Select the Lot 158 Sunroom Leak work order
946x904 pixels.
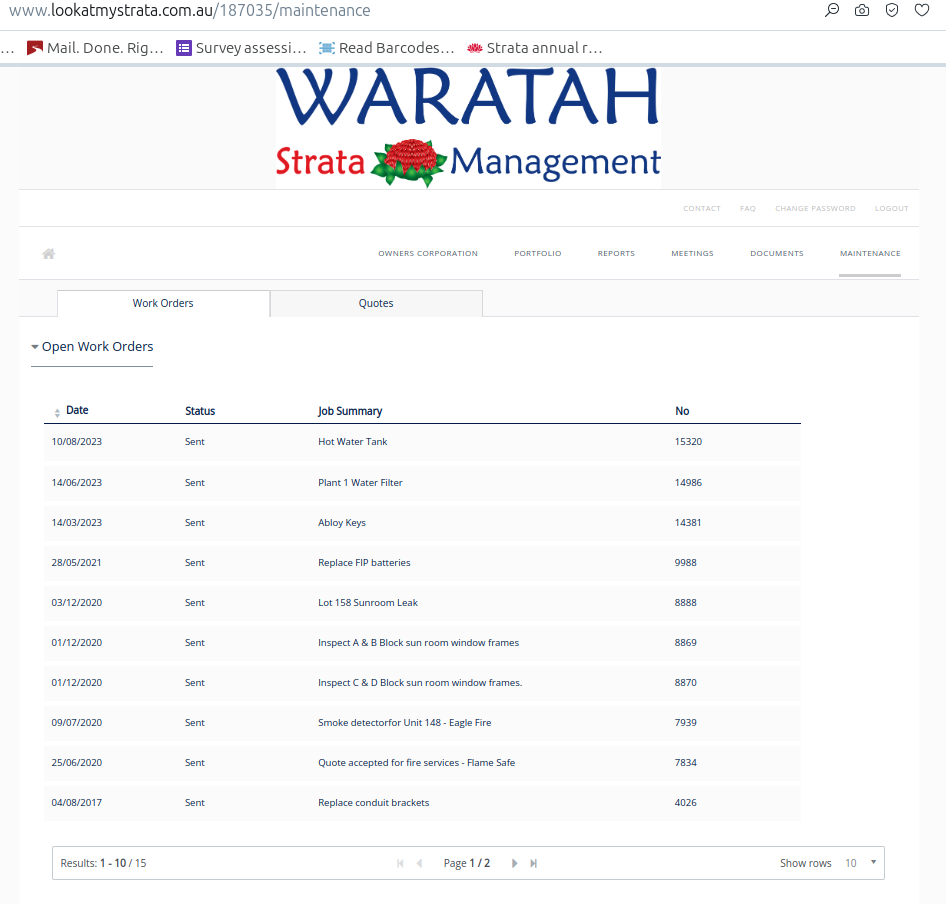(x=422, y=602)
